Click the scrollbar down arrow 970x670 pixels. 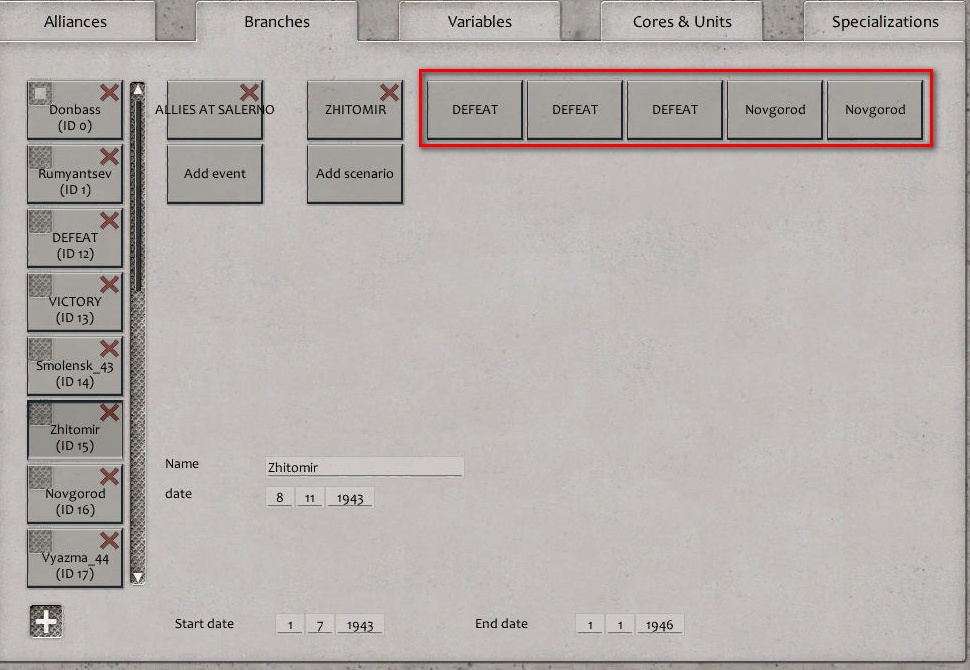point(137,576)
